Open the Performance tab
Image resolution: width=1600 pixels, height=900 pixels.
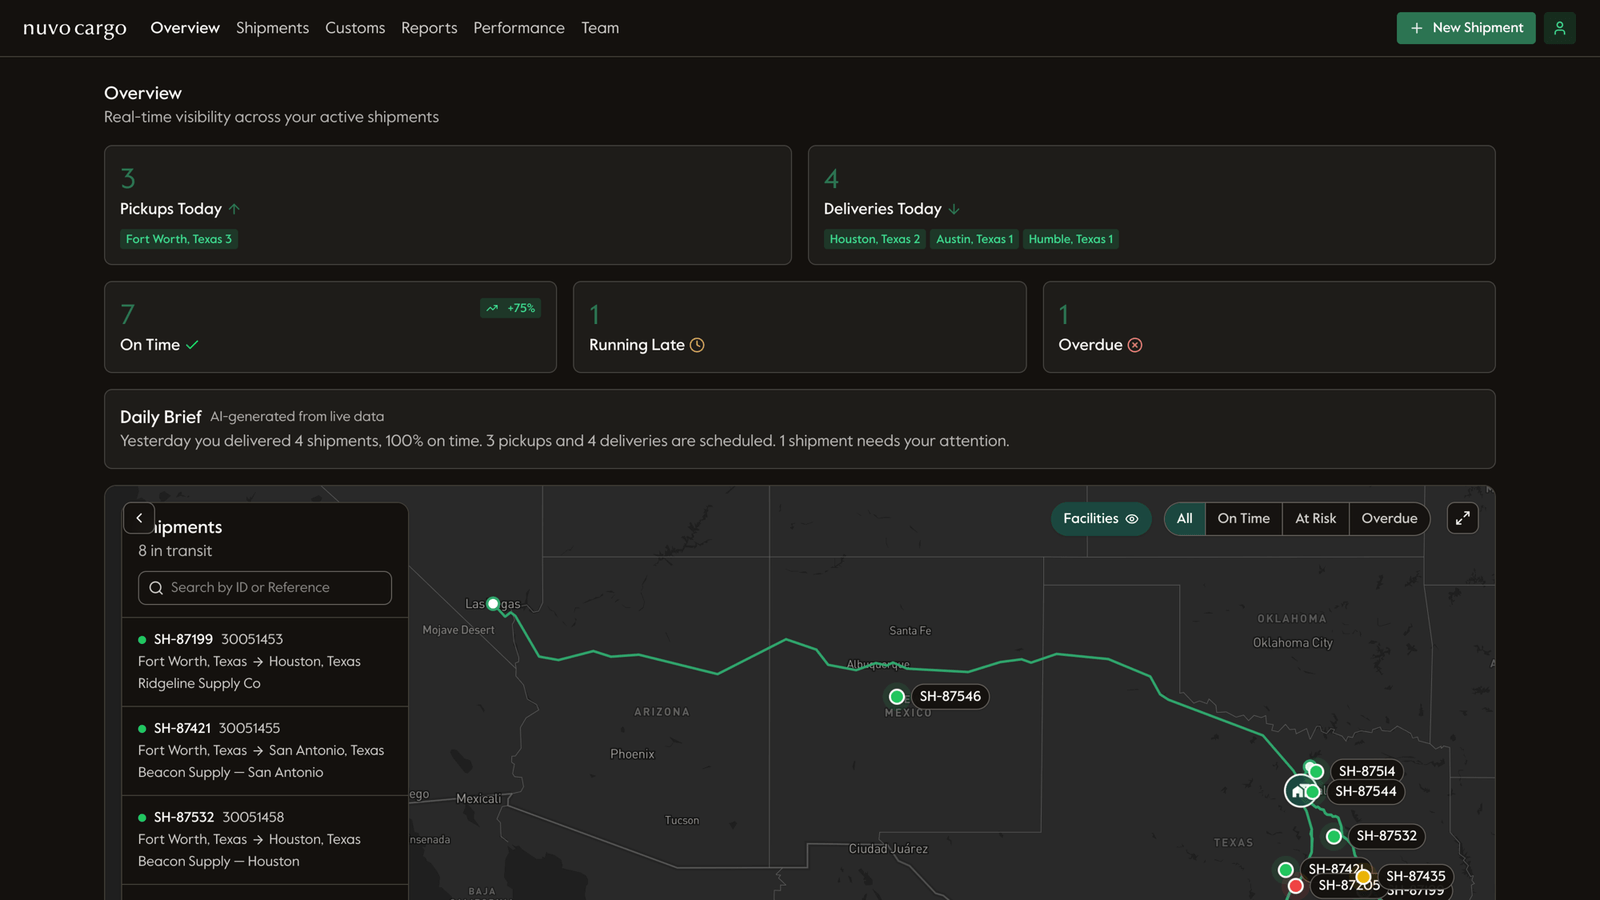click(519, 28)
